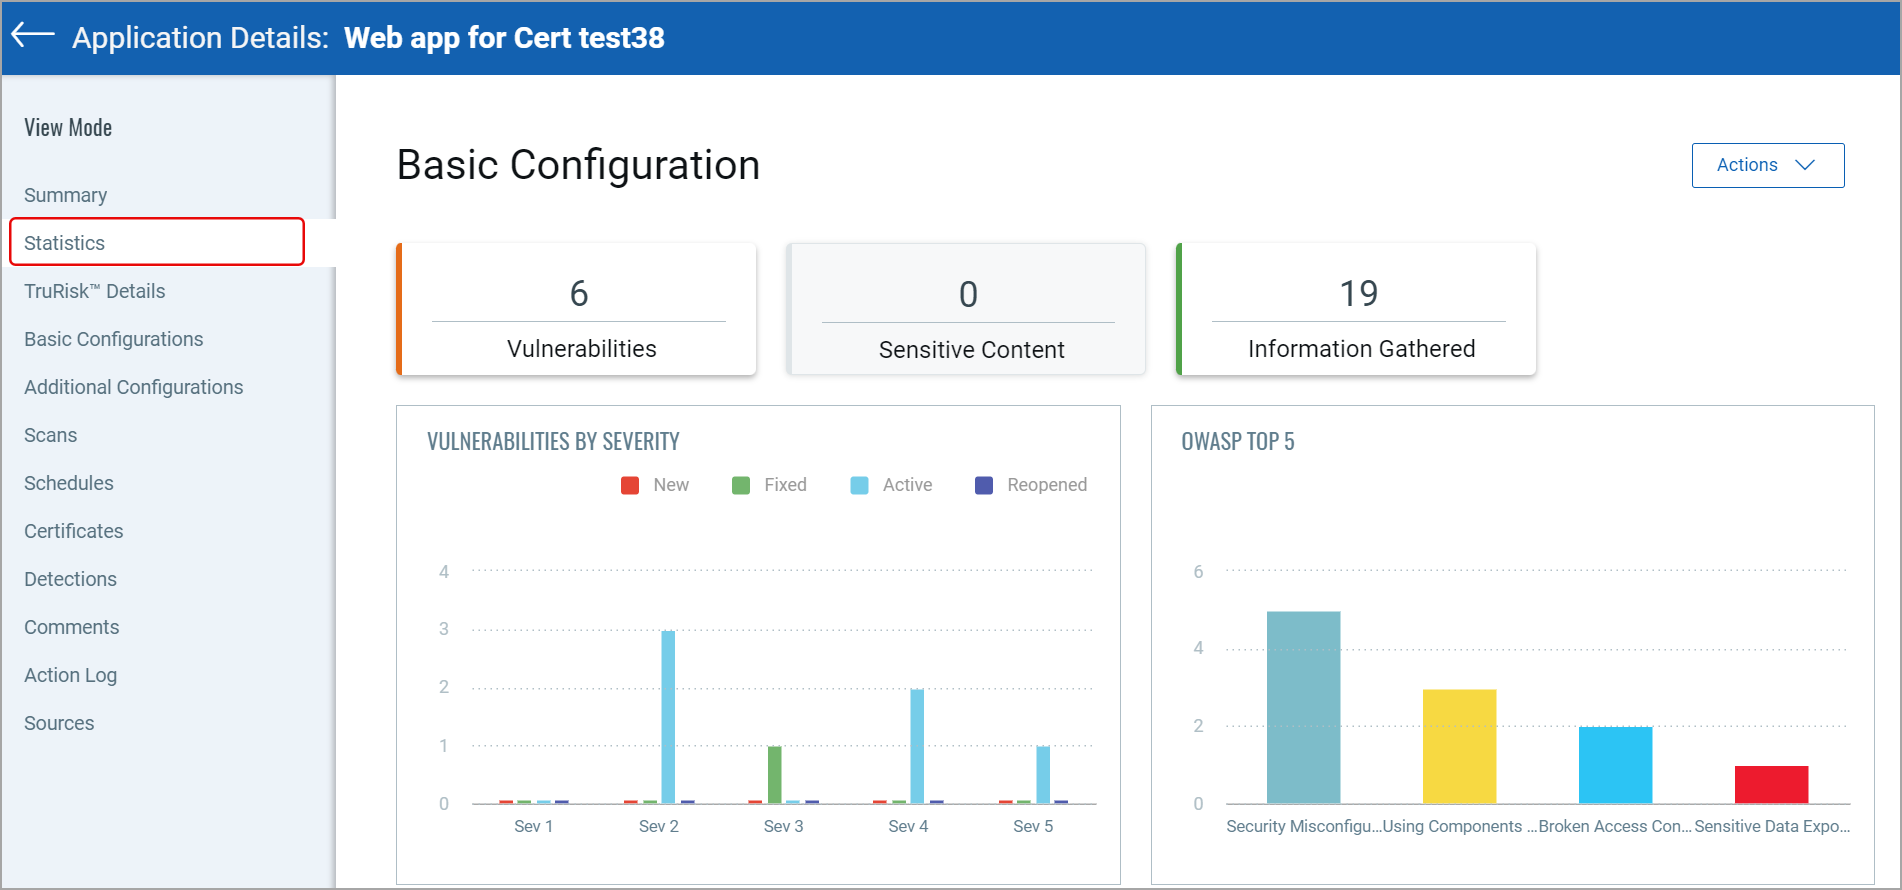The width and height of the screenshot is (1902, 890).
Task: Click the Security Misconfiguration bar
Action: click(x=1303, y=707)
